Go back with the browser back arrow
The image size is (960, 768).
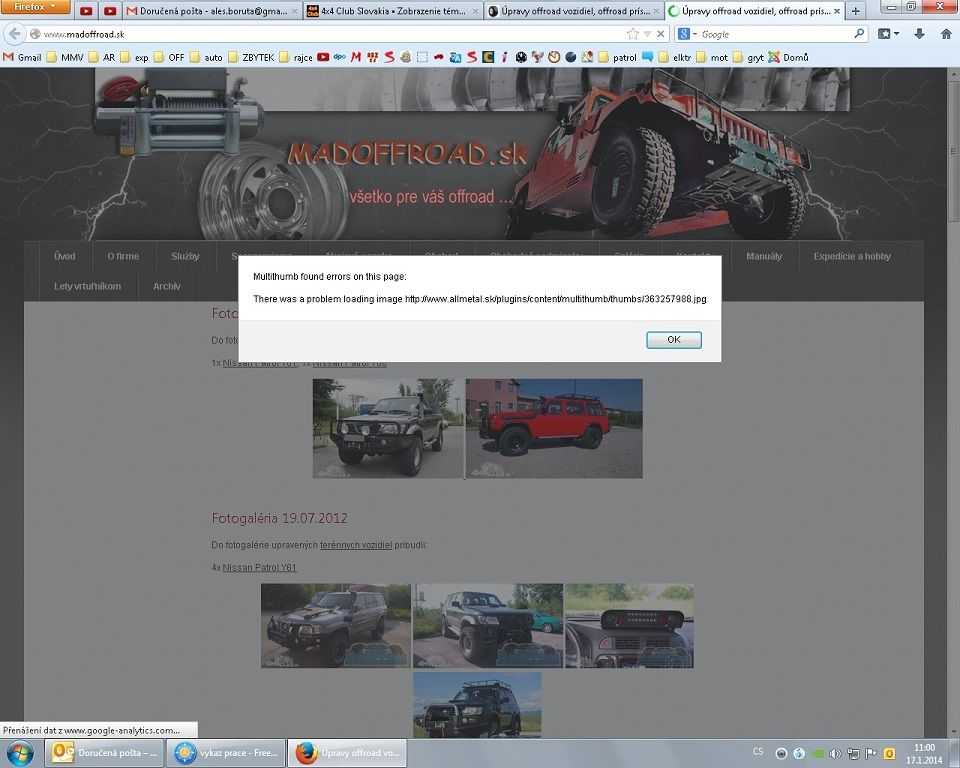(15, 34)
